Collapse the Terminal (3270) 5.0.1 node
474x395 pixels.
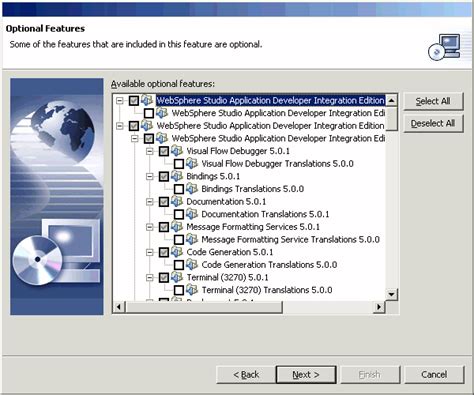pyautogui.click(x=150, y=277)
